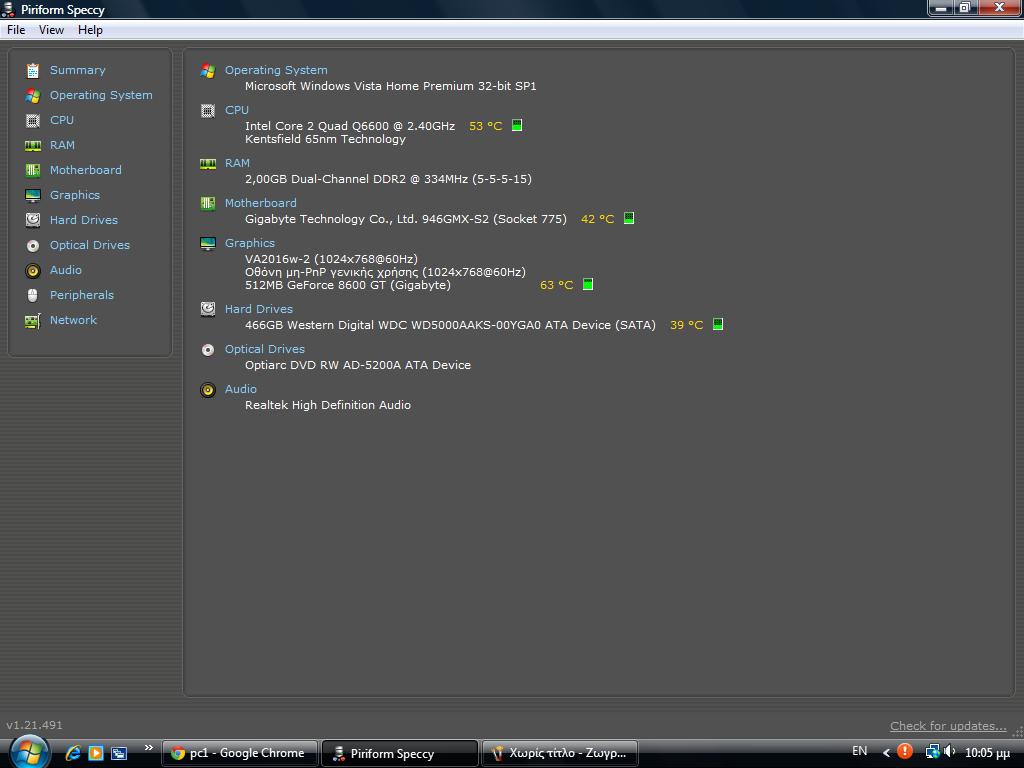1024x768 pixels.
Task: Click the memory icon beside RAM heading in main panel
Action: pyautogui.click(x=208, y=163)
